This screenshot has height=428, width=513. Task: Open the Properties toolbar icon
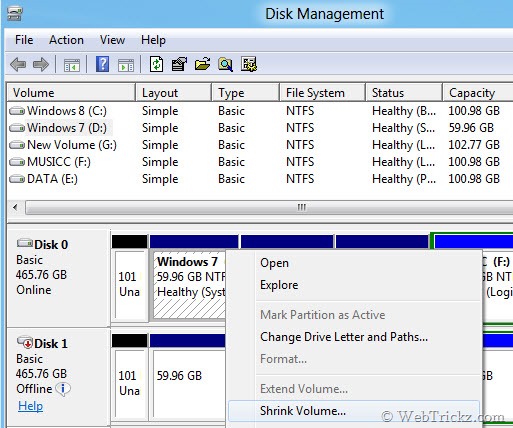coord(179,64)
